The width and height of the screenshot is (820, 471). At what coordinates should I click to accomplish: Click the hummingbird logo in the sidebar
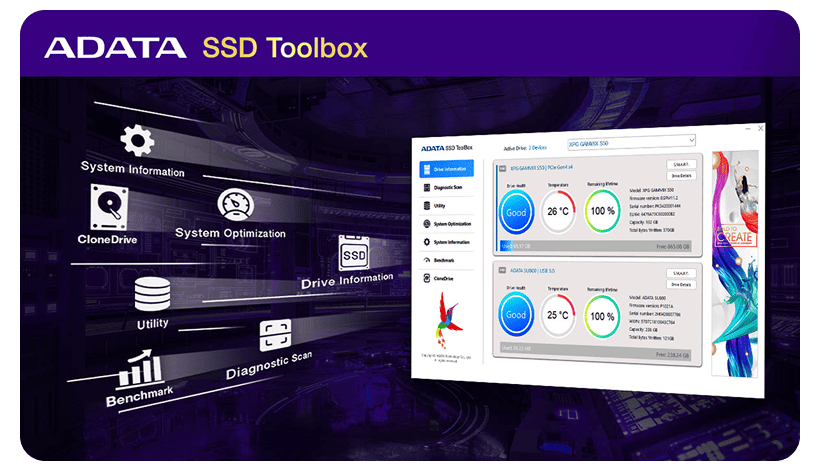(x=448, y=320)
